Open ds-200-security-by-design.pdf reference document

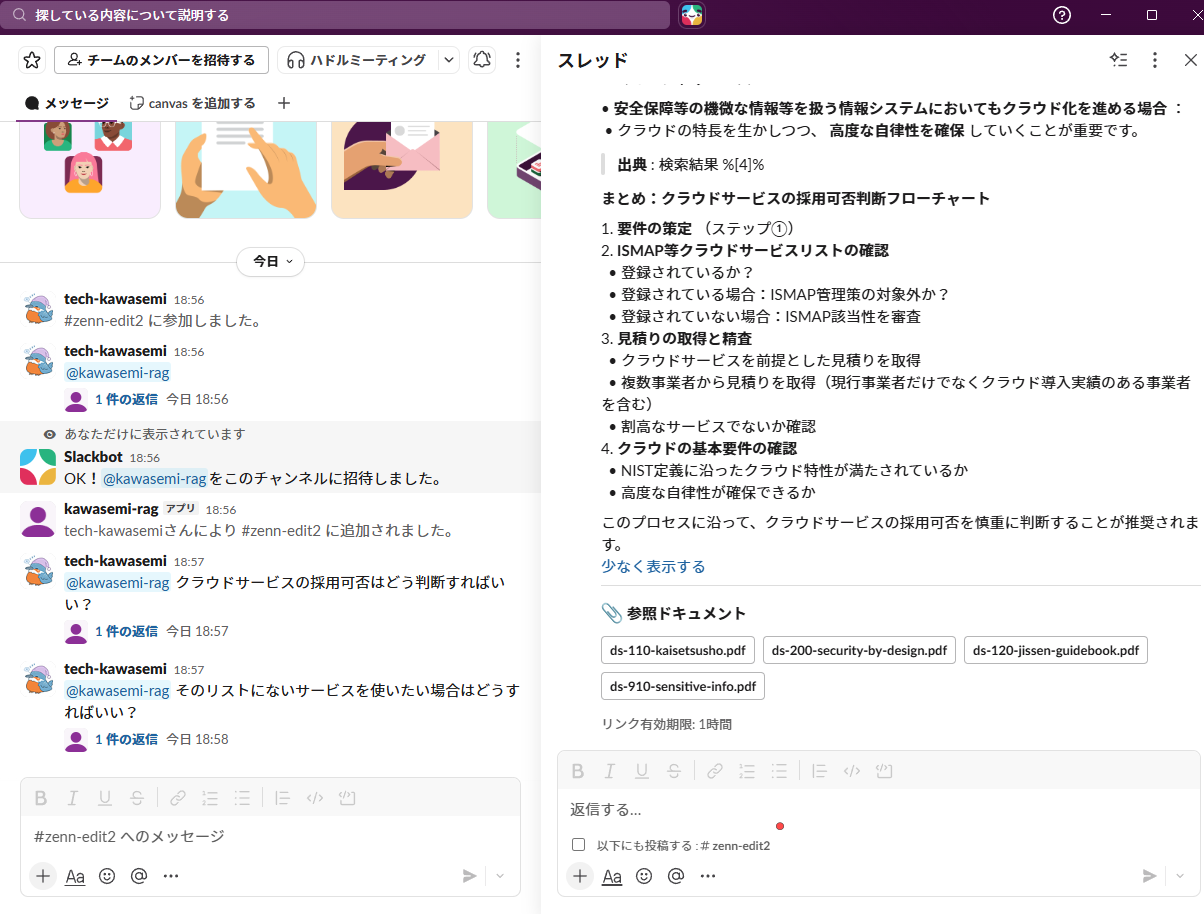859,650
